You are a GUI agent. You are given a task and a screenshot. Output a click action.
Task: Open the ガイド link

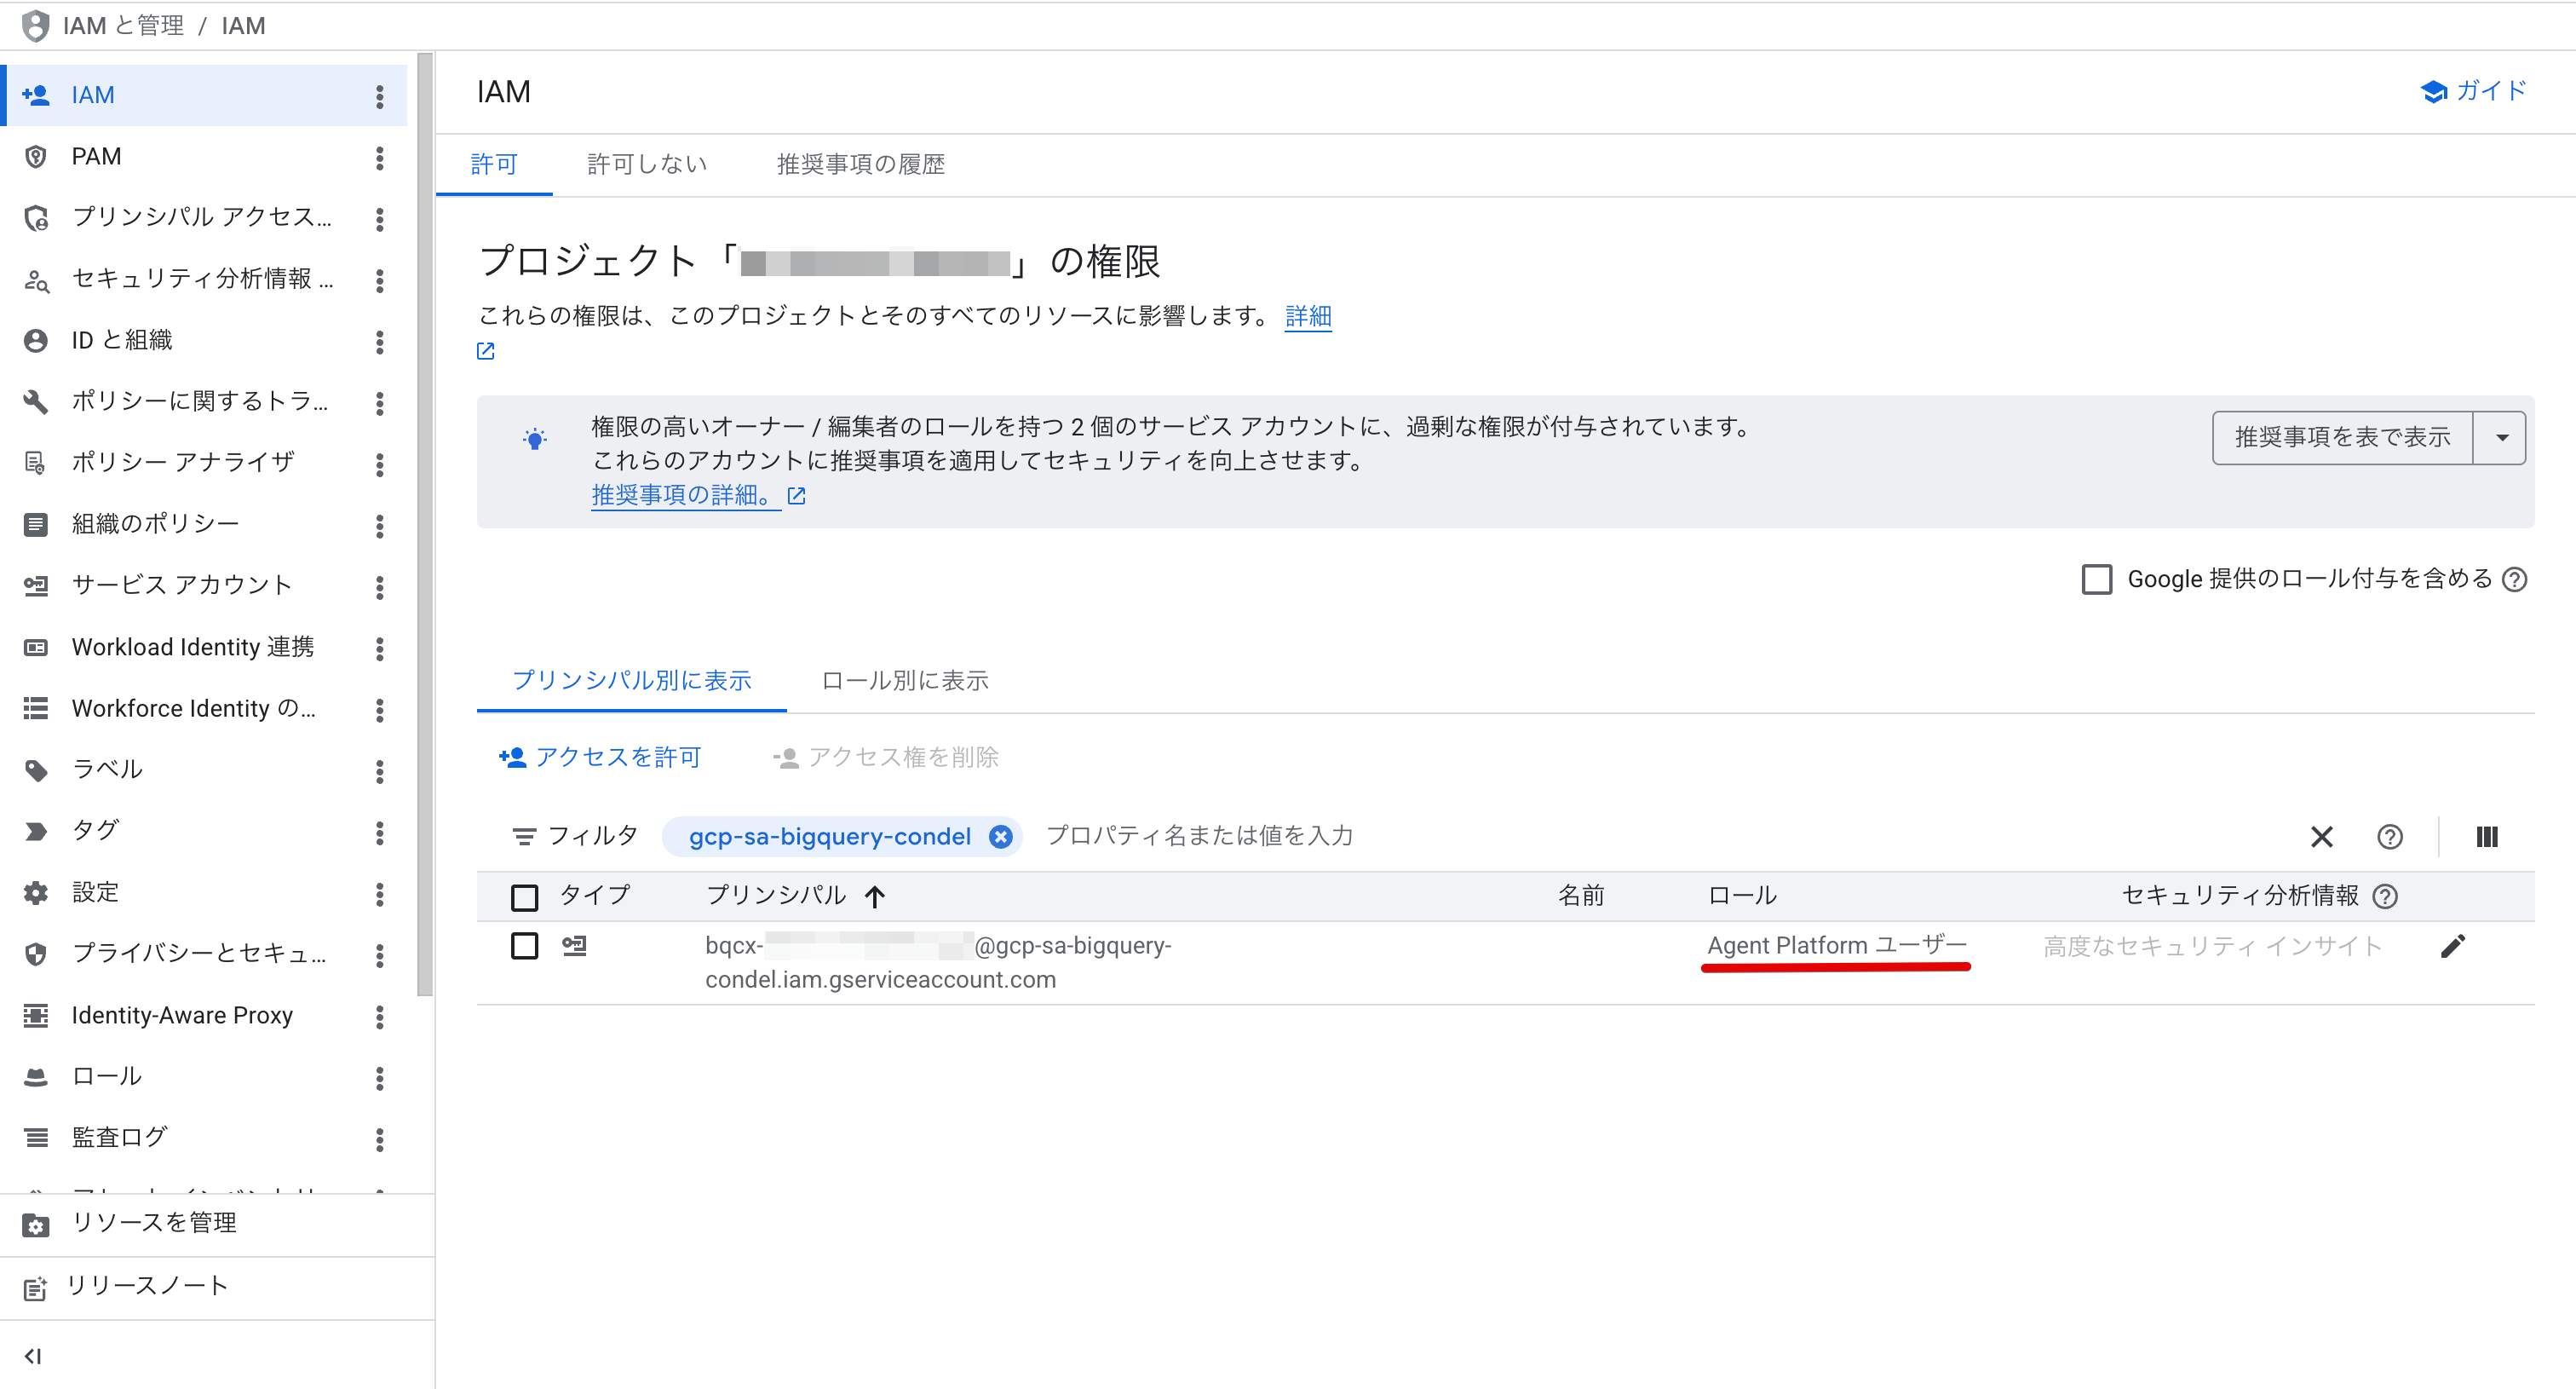click(x=2473, y=91)
